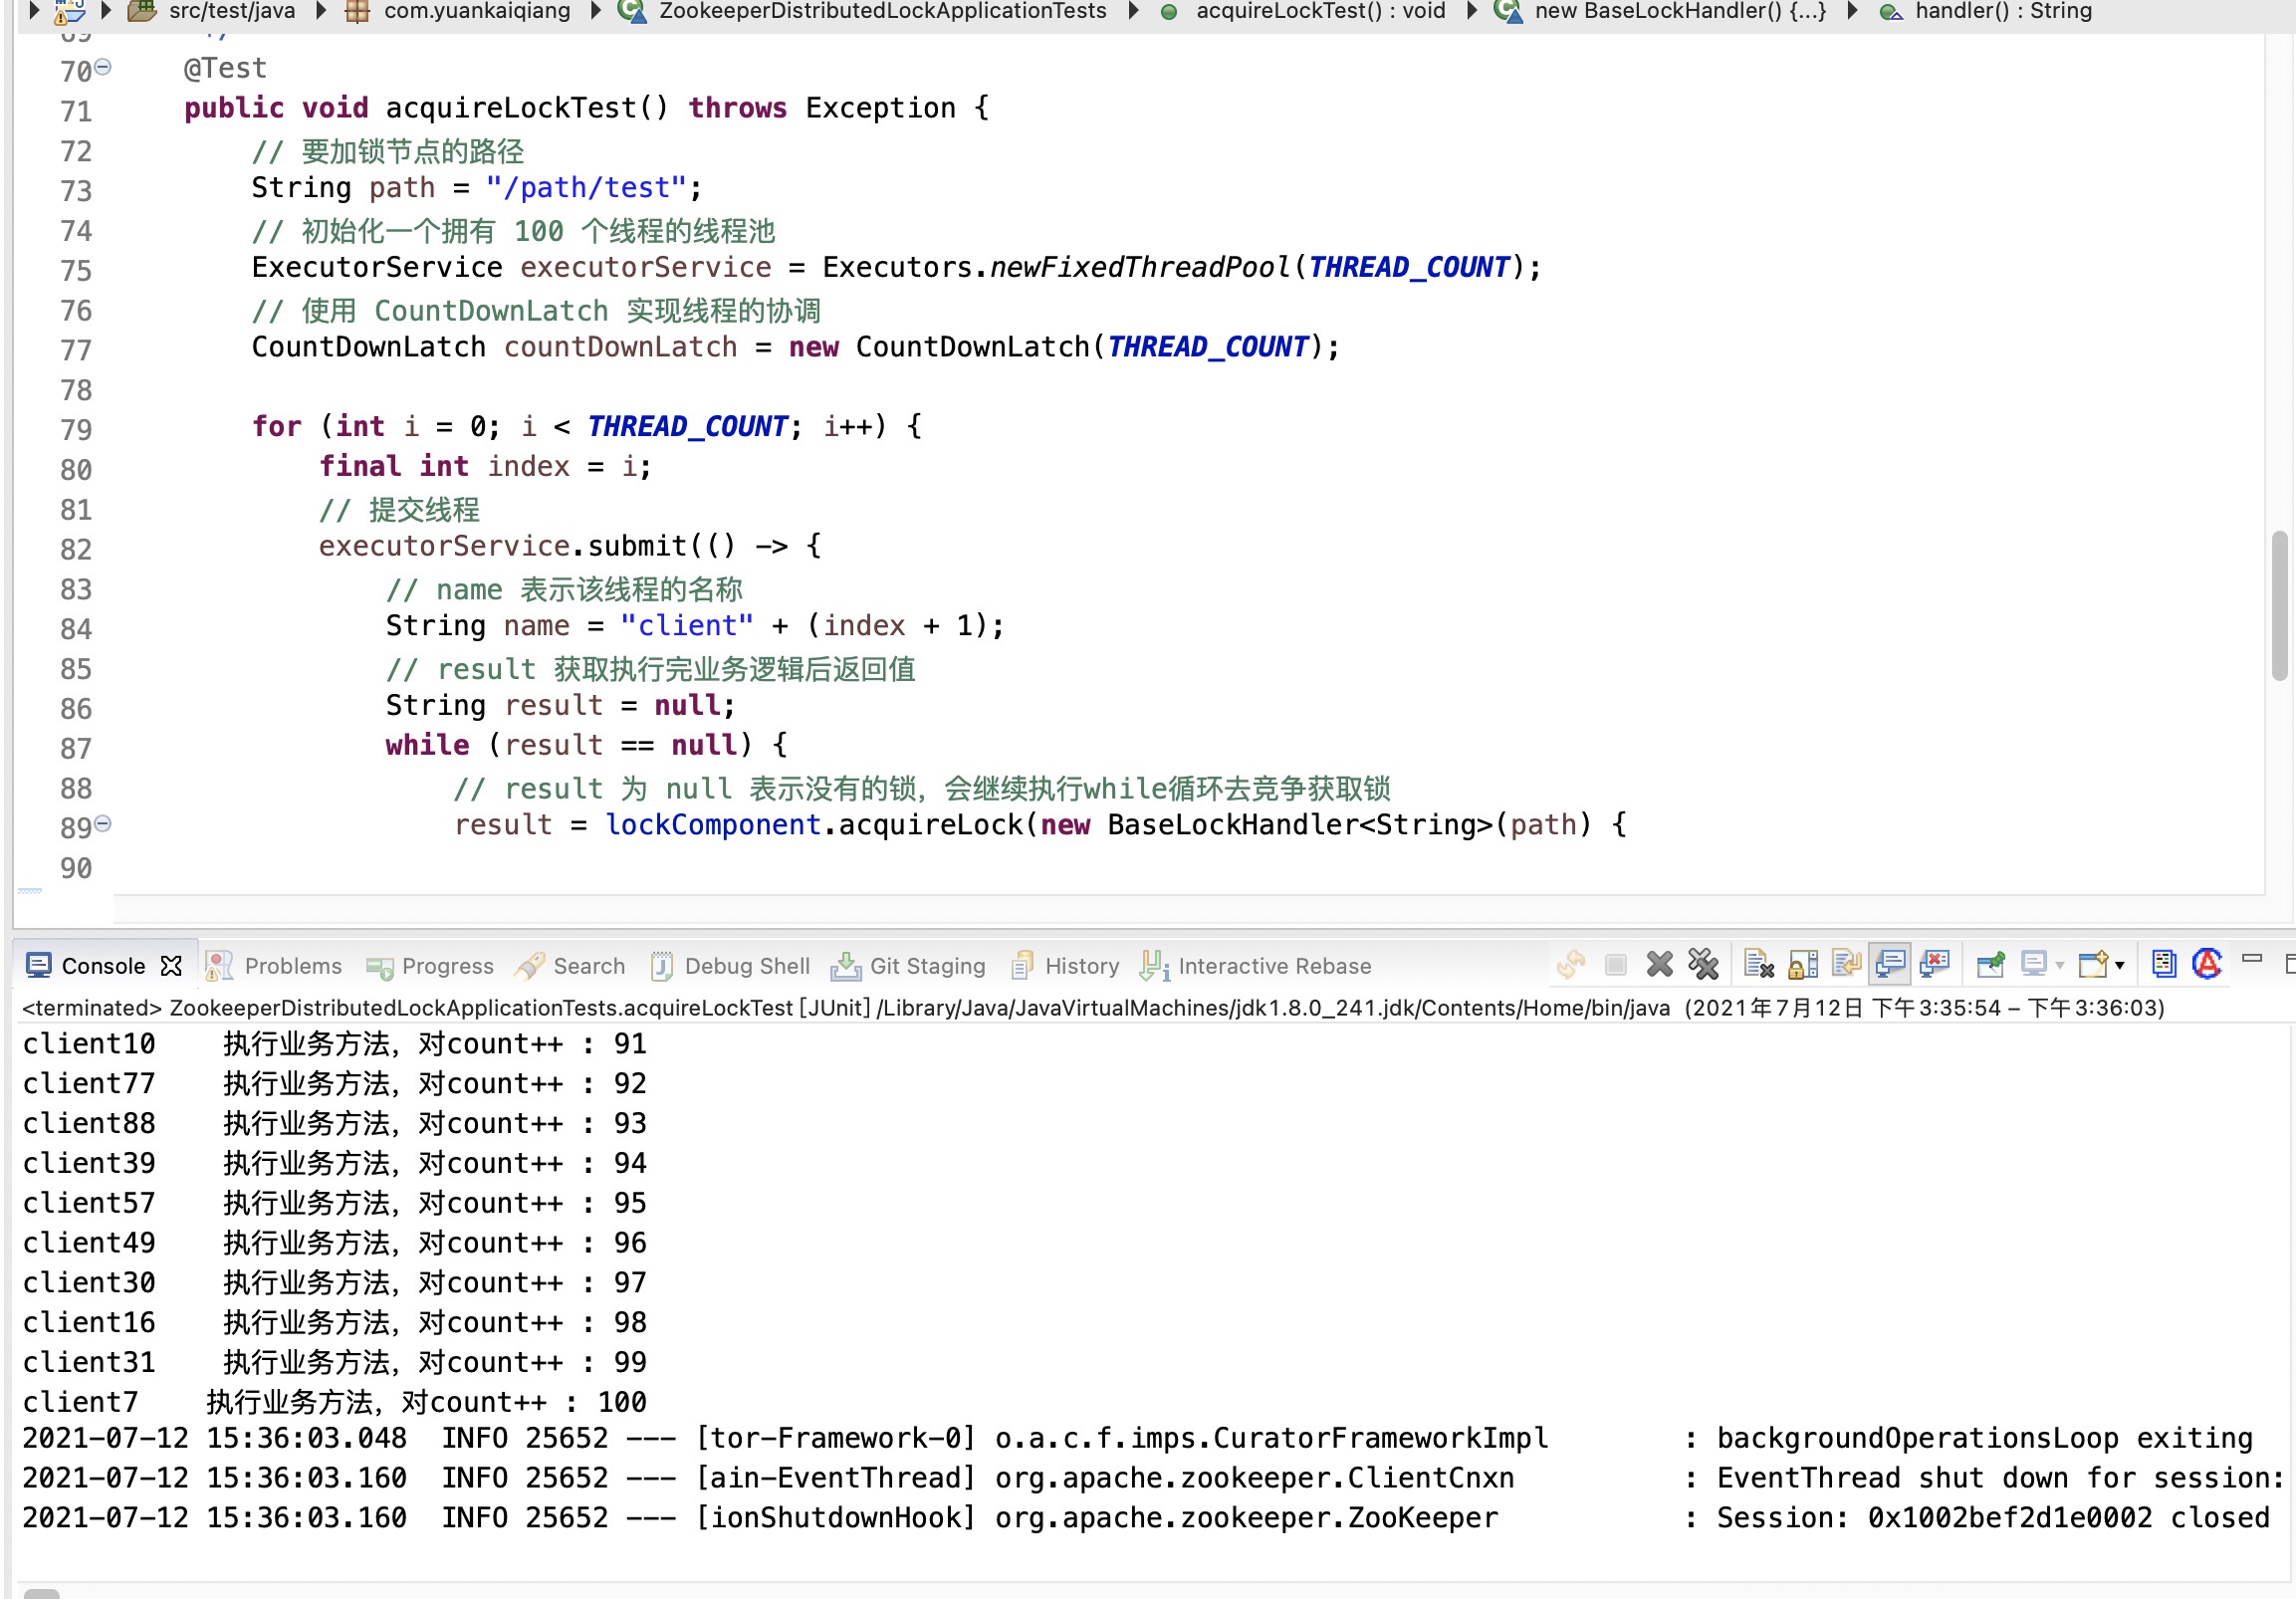Click the Remove Launch icon in Console toolbar

click(x=1659, y=965)
